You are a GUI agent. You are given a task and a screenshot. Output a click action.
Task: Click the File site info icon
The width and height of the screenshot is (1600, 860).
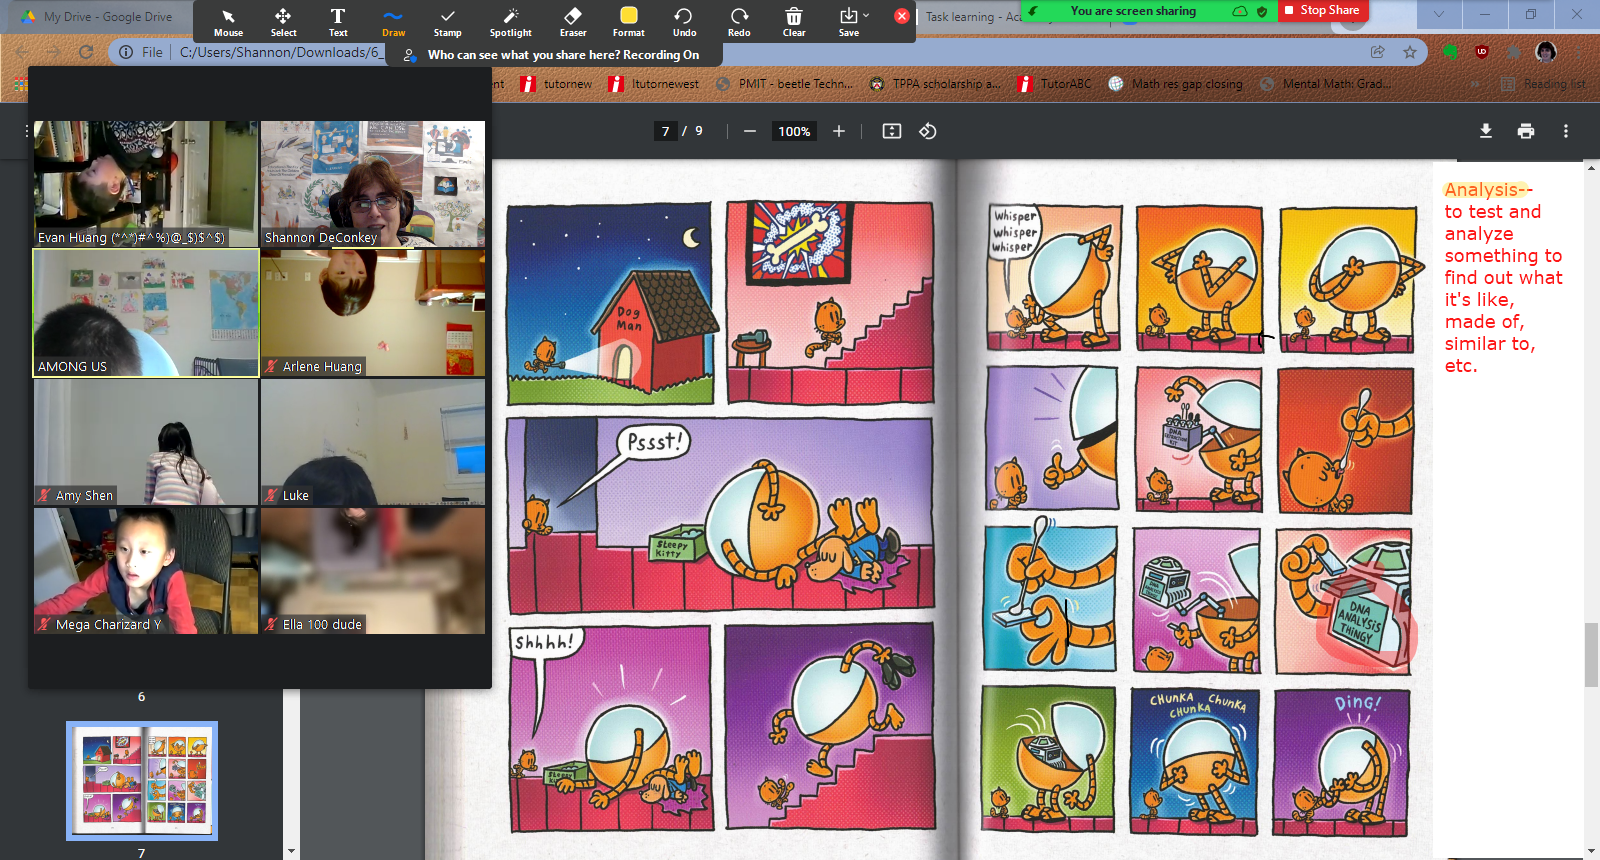pyautogui.click(x=141, y=52)
